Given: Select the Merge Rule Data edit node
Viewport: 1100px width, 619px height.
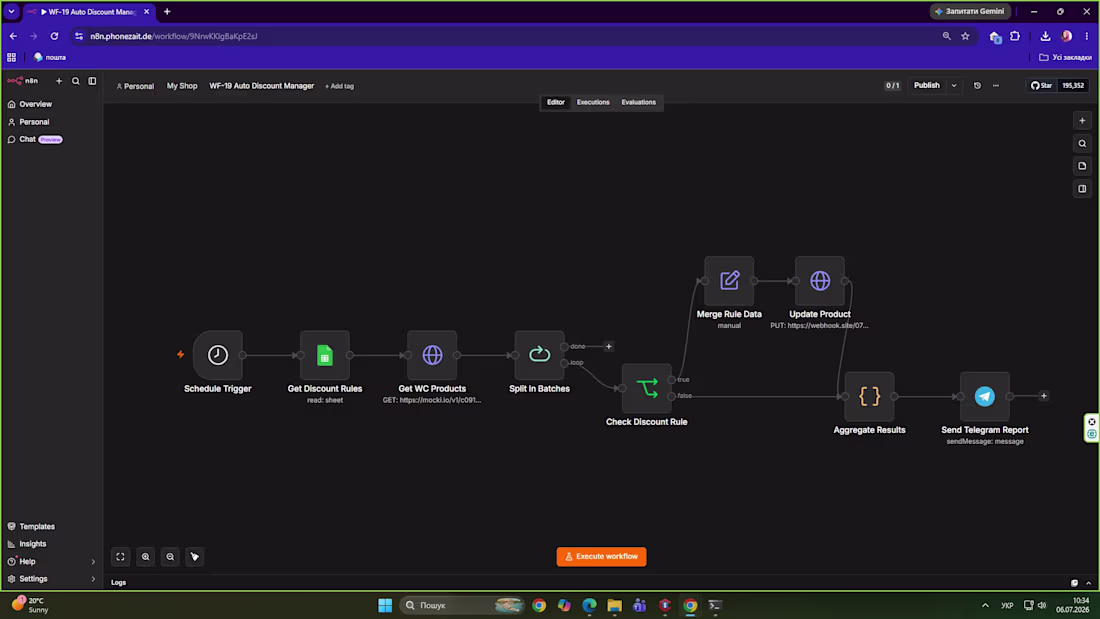Looking at the screenshot, I should click(729, 281).
